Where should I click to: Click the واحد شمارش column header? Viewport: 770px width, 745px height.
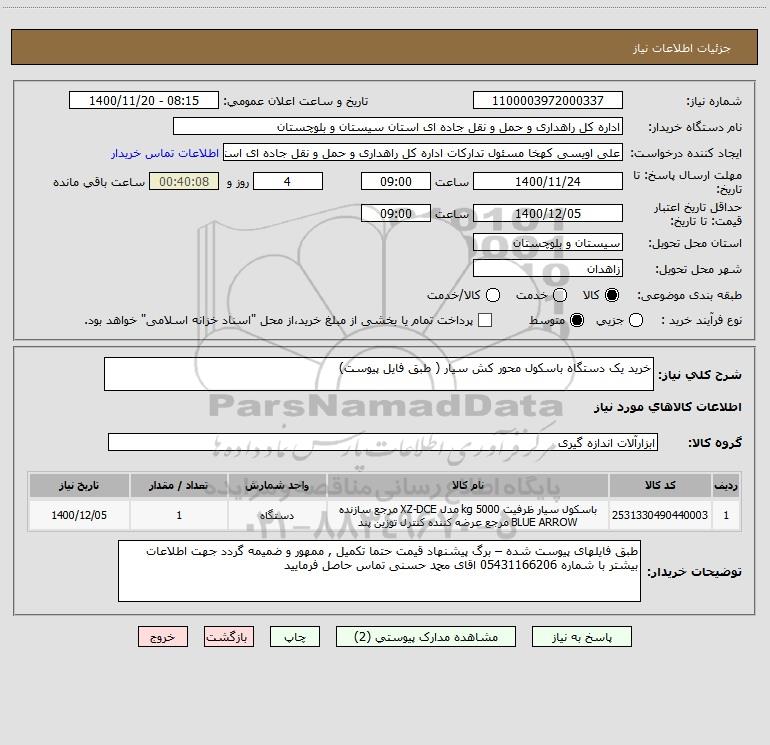click(277, 485)
